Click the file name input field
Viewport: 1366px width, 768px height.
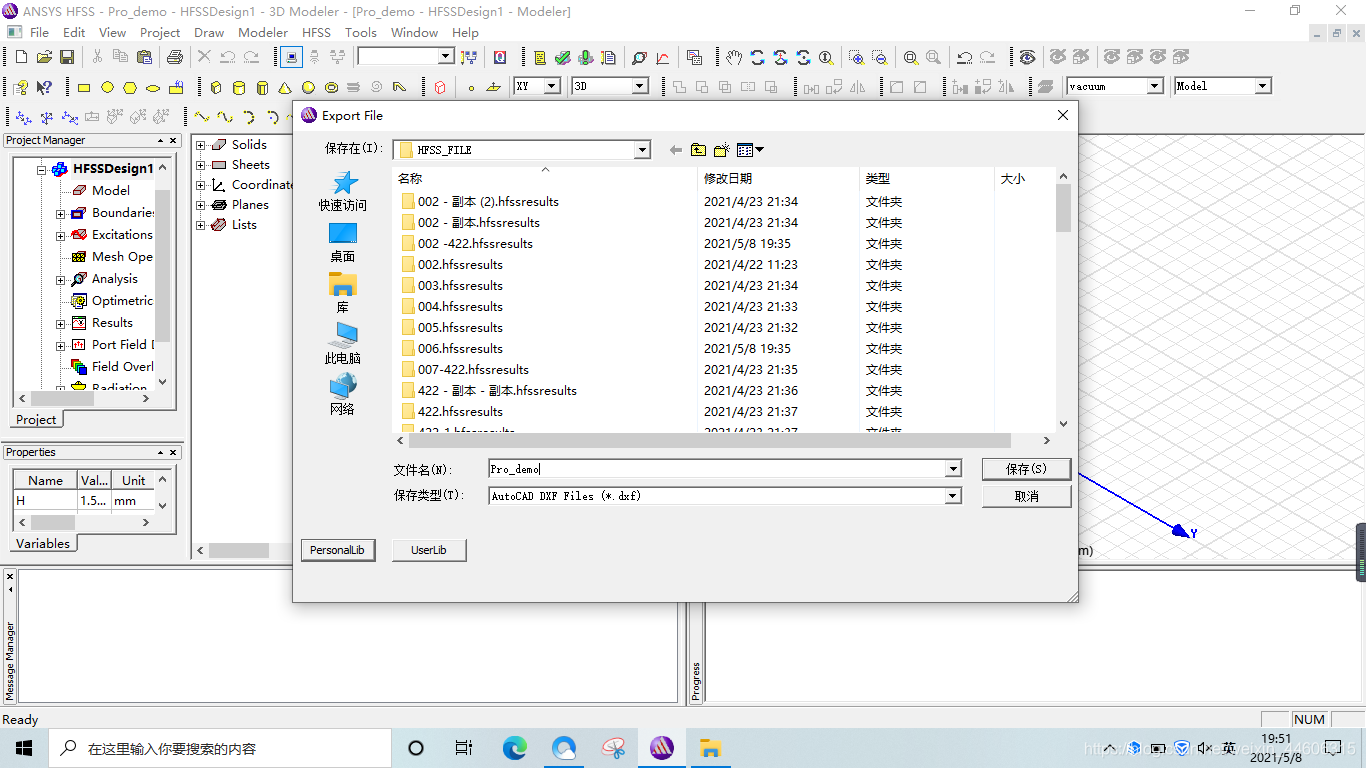716,469
